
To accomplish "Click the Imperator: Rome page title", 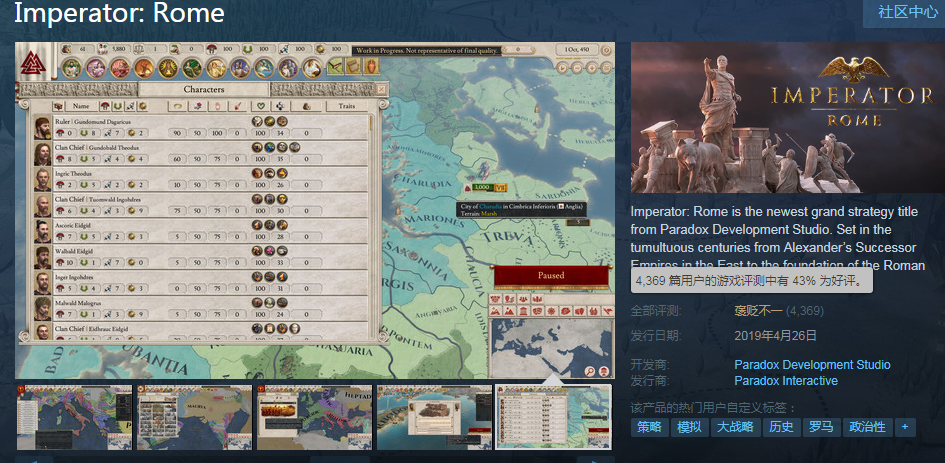I will pos(119,13).
